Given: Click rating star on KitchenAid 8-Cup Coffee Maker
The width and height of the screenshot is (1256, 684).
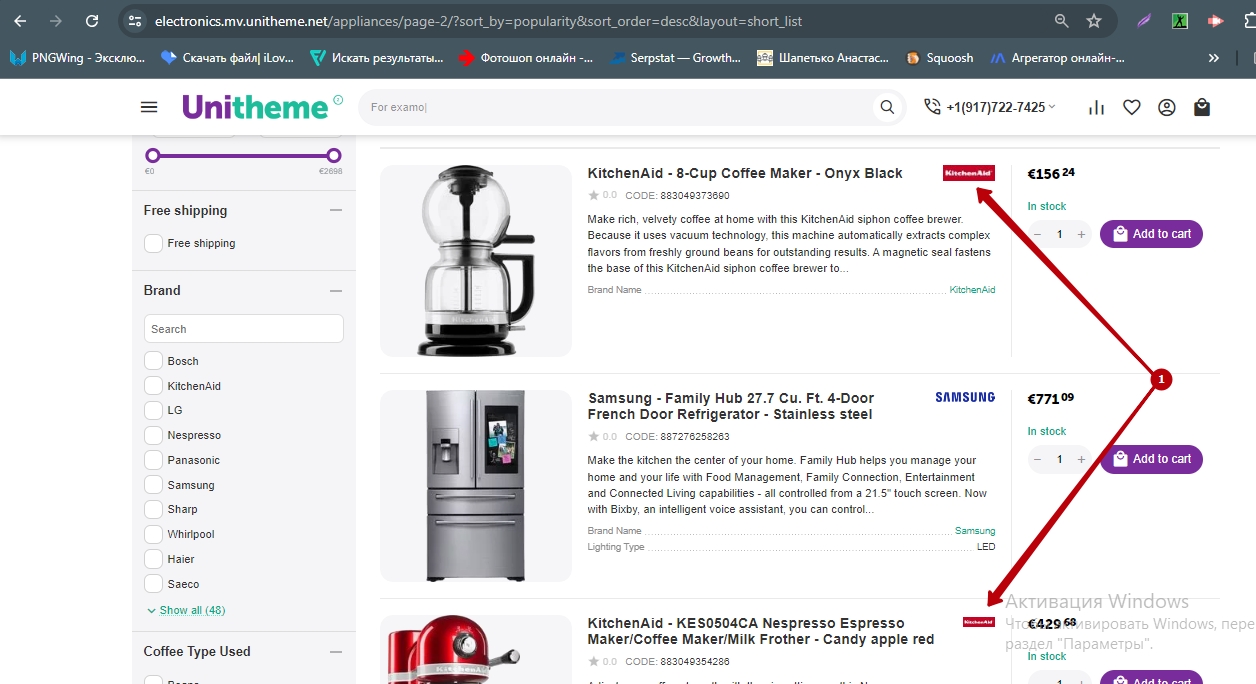Looking at the screenshot, I should coord(593,196).
